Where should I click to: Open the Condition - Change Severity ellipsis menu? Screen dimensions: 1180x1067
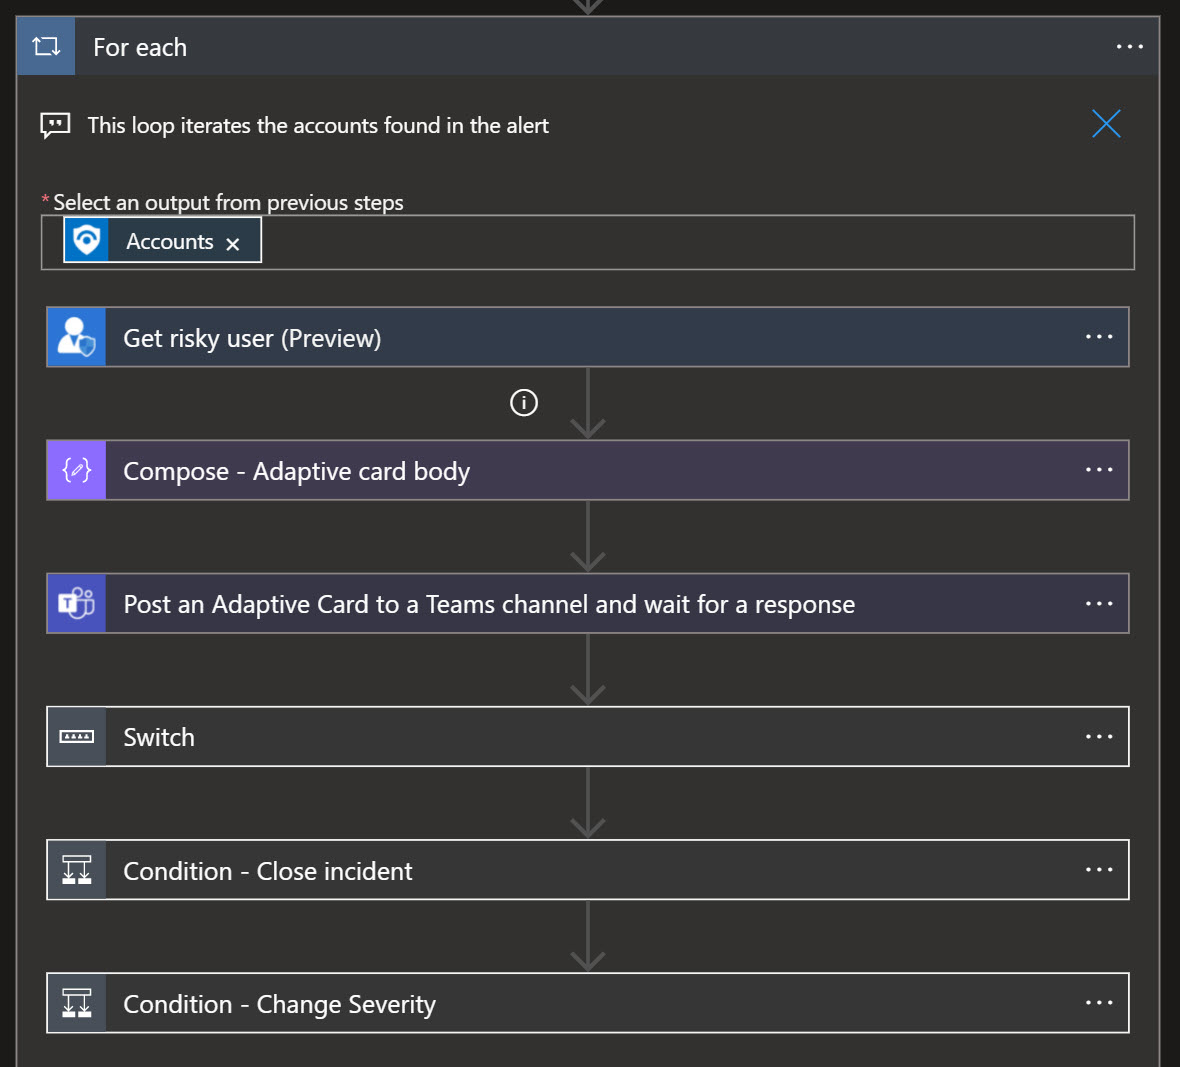point(1099,1003)
